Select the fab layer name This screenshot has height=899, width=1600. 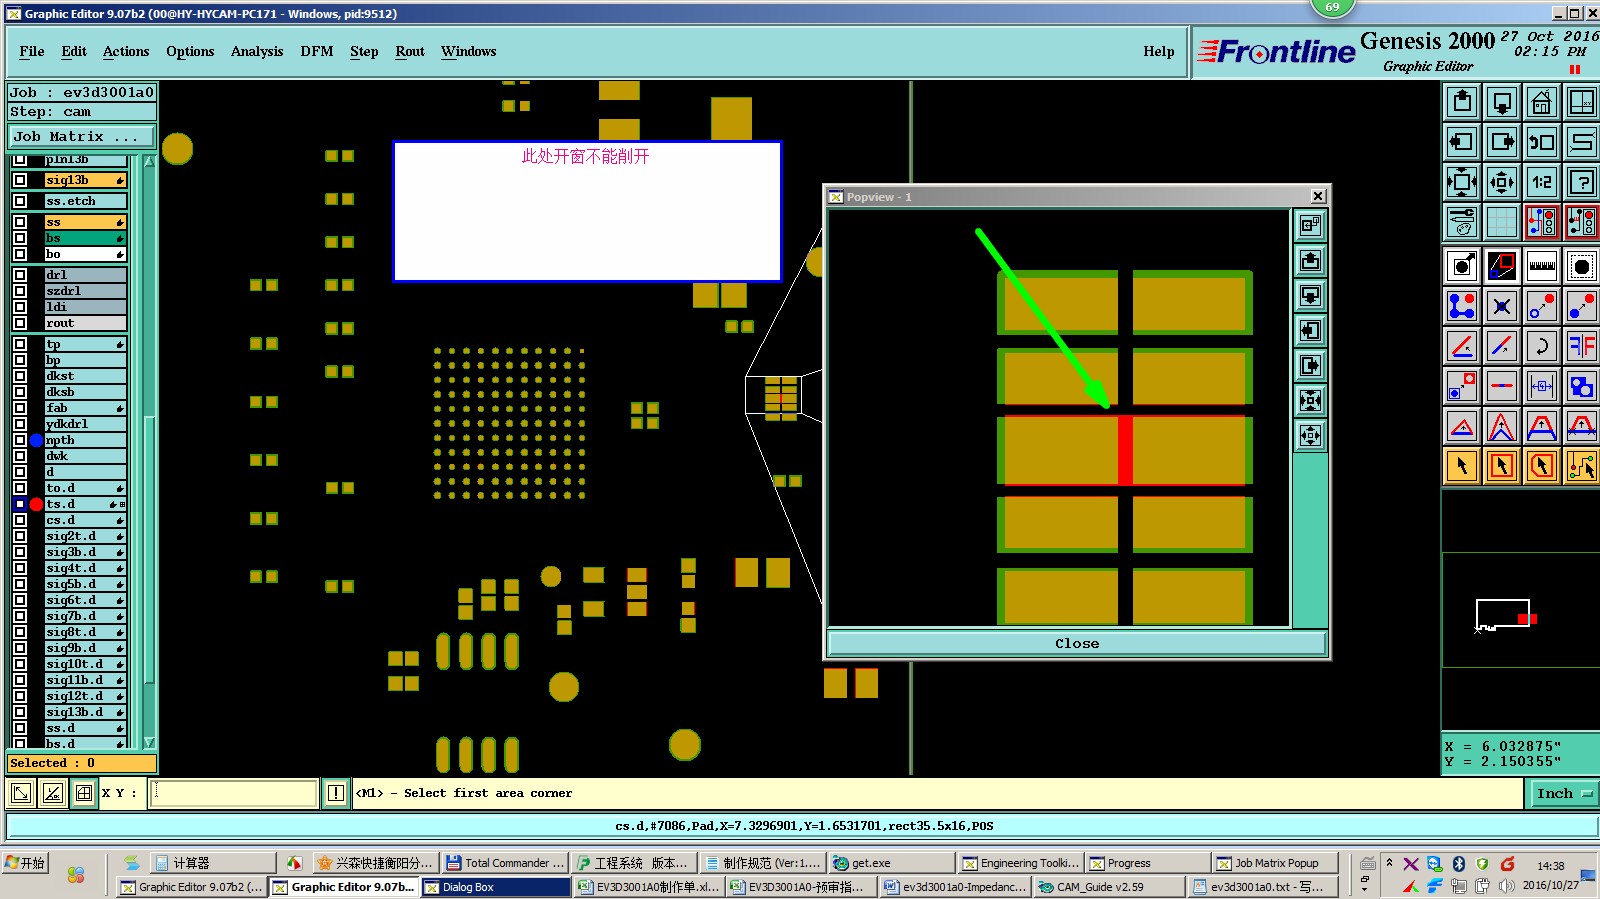click(85, 408)
